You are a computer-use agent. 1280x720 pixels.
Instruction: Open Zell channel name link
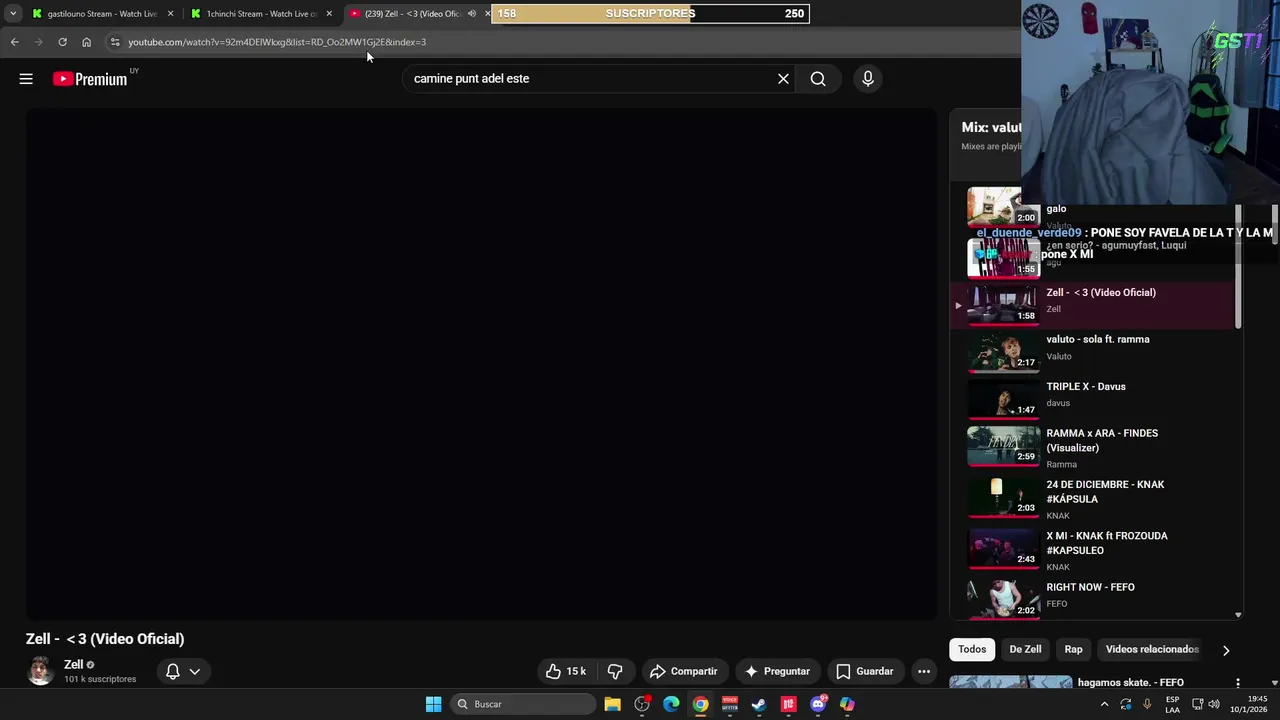[x=73, y=665]
